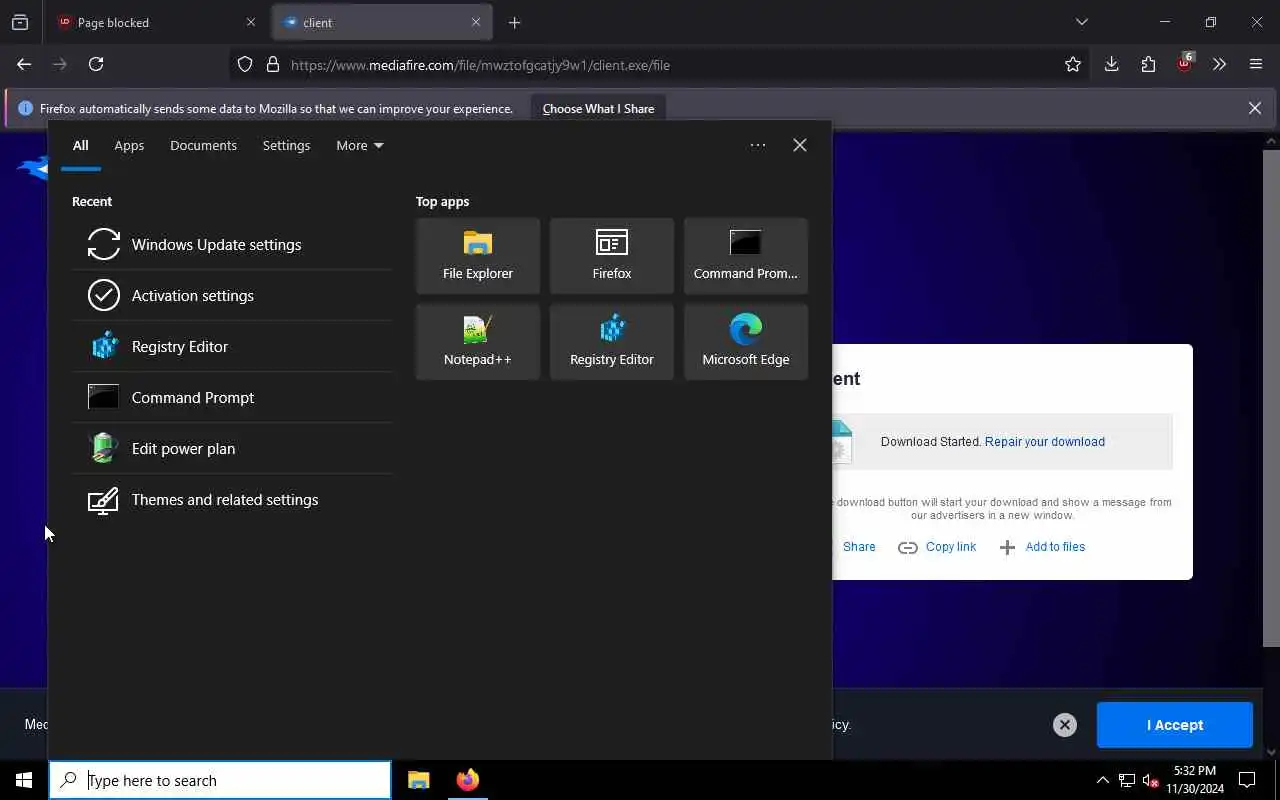This screenshot has height=800, width=1280.
Task: Switch to the Page blocked tab
Action: tap(157, 22)
